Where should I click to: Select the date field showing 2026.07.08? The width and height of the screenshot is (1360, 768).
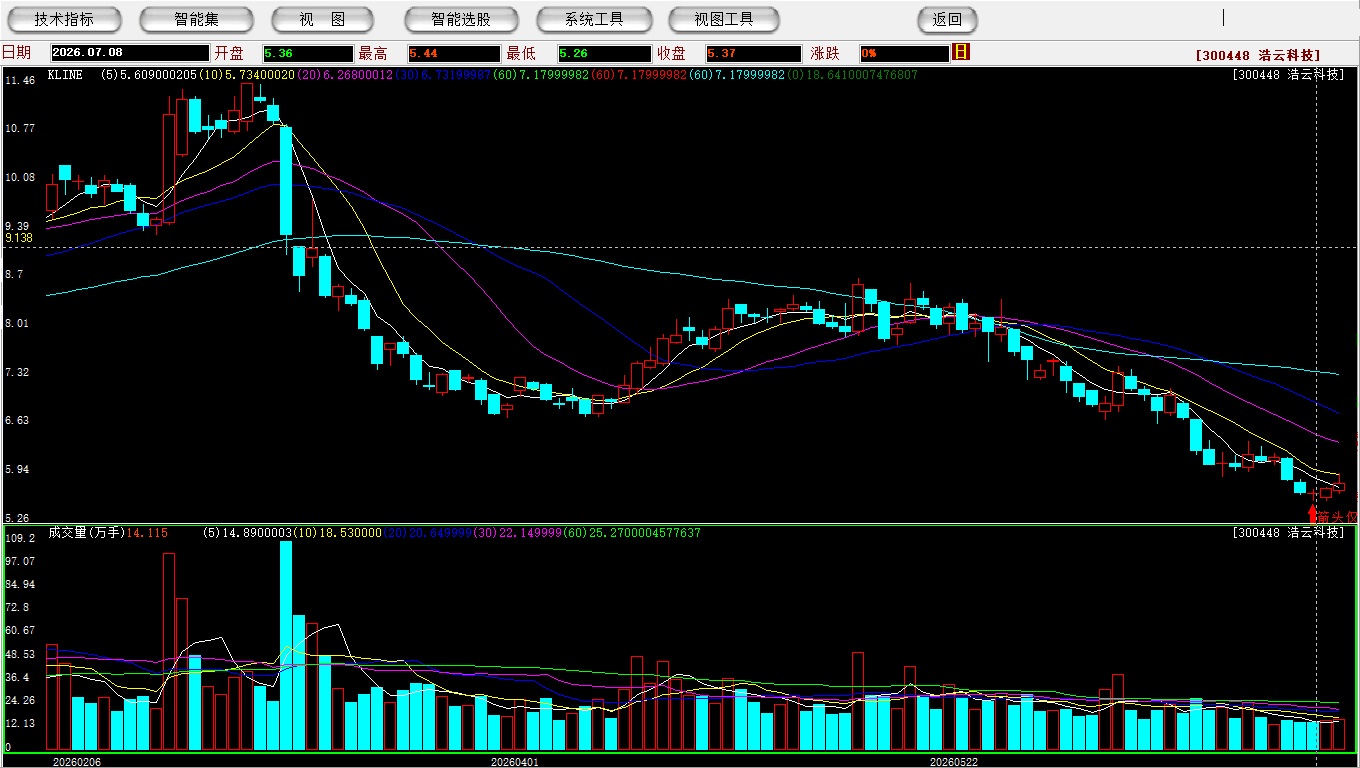130,53
